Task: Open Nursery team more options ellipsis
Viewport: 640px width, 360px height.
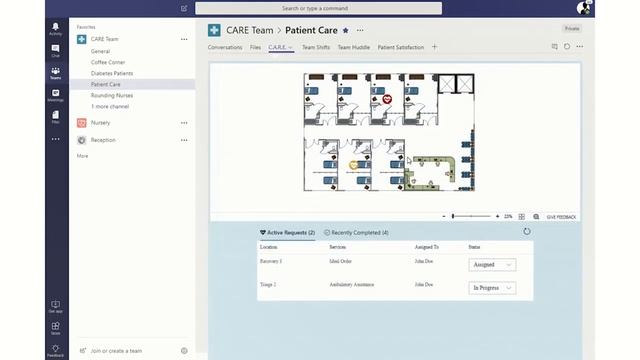Action: (184, 123)
